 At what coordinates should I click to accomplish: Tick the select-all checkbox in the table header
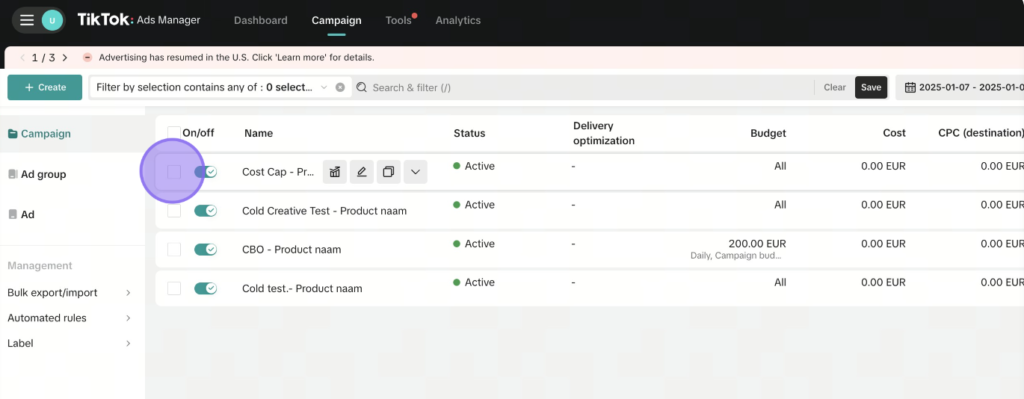click(174, 133)
